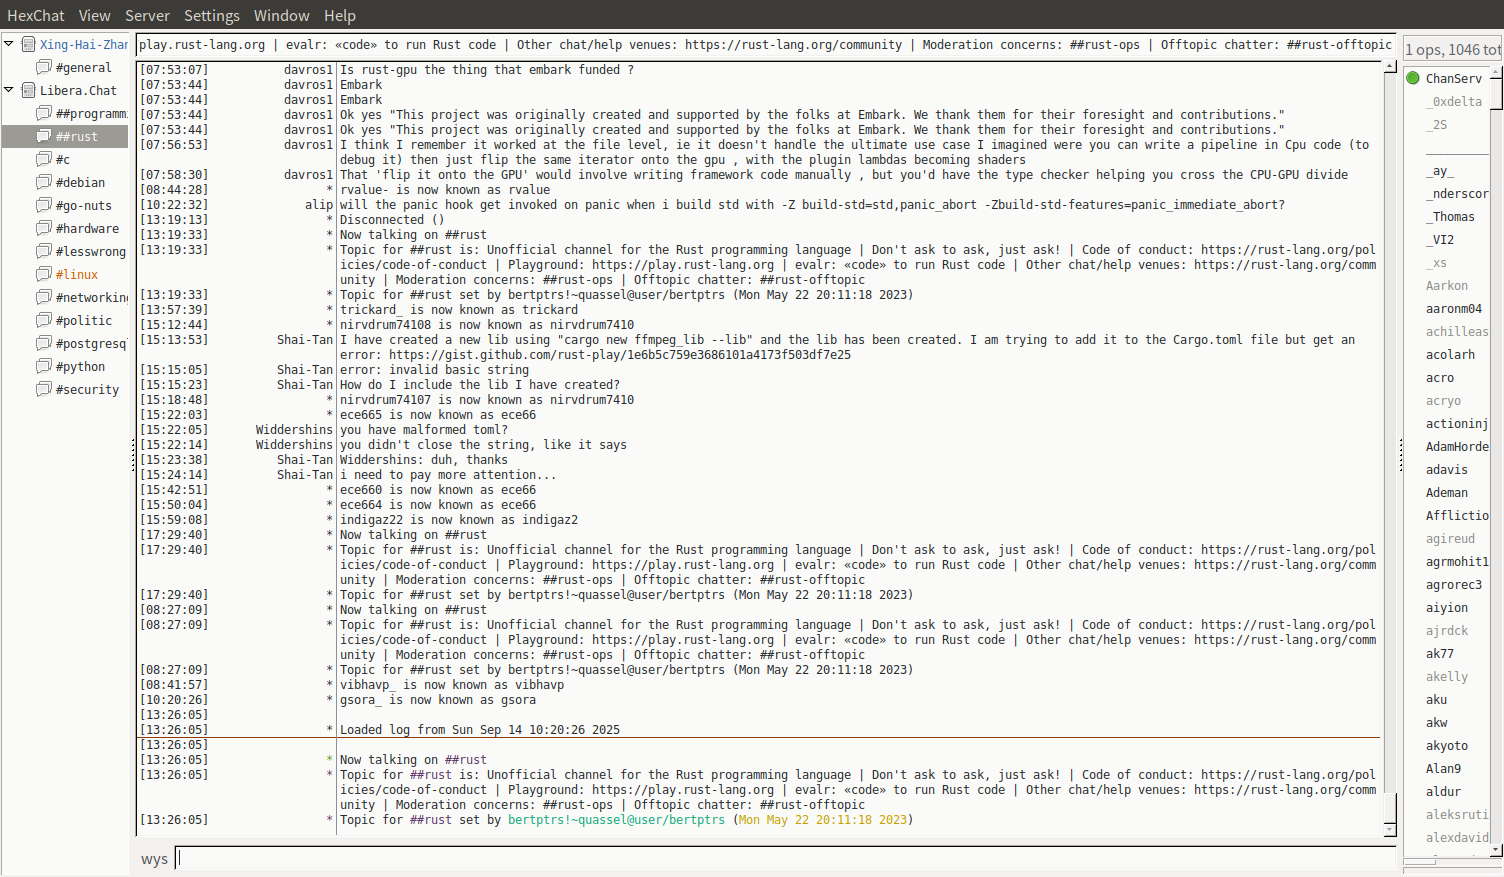Switch to the #lesswrong channel

[x=91, y=251]
